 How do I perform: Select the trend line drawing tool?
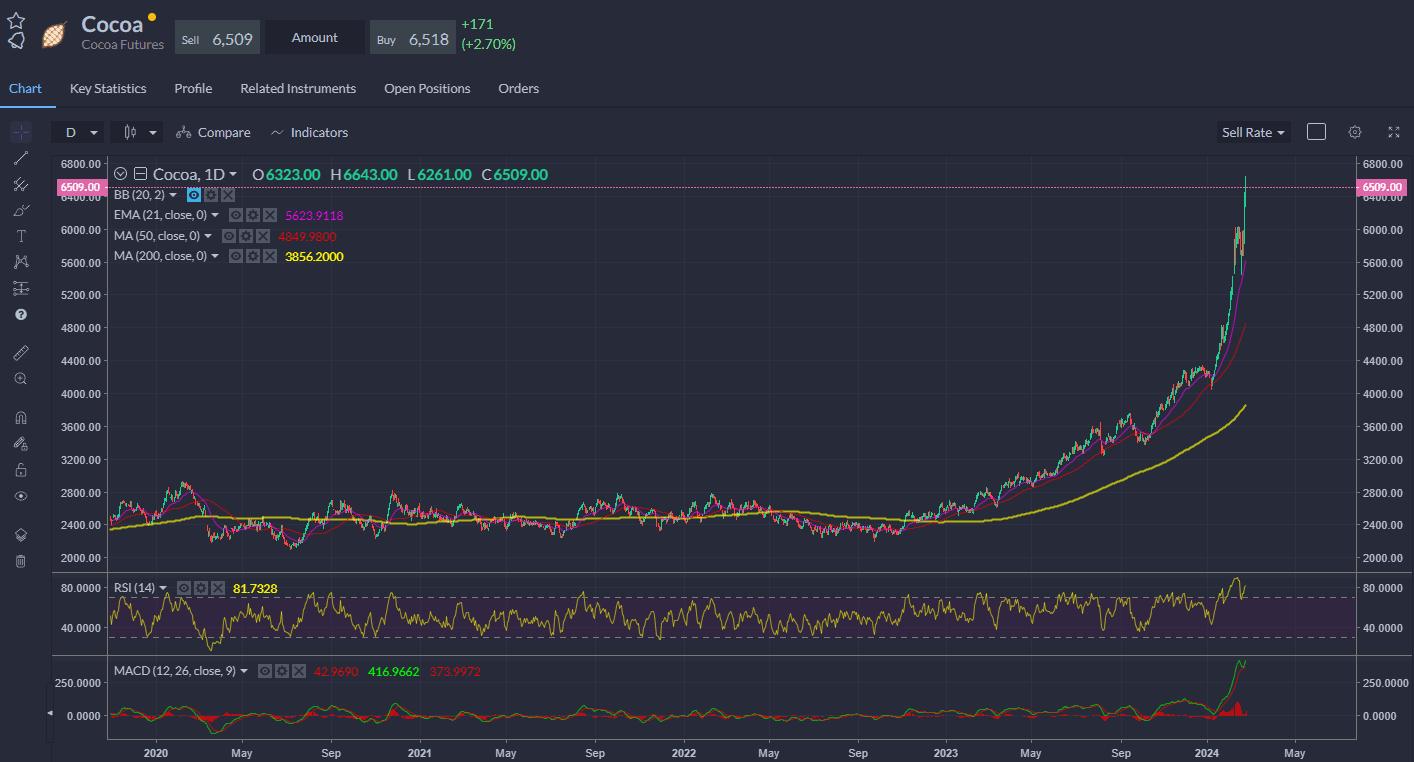coord(21,158)
